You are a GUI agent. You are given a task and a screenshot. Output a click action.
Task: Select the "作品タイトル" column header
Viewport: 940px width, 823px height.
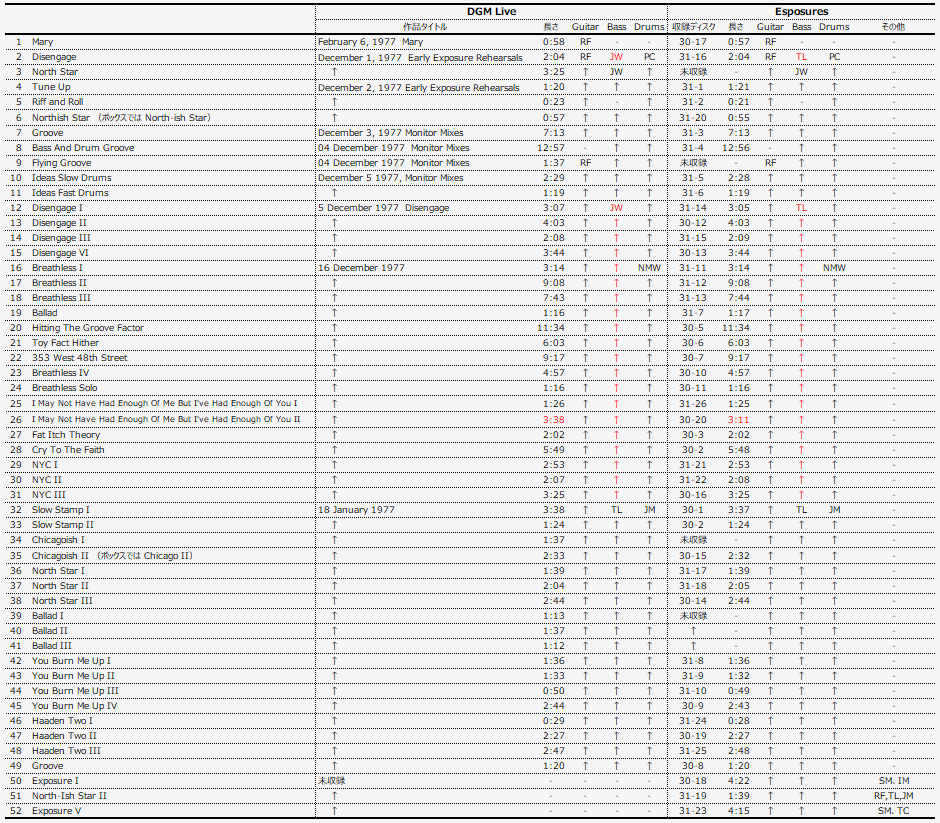424,27
